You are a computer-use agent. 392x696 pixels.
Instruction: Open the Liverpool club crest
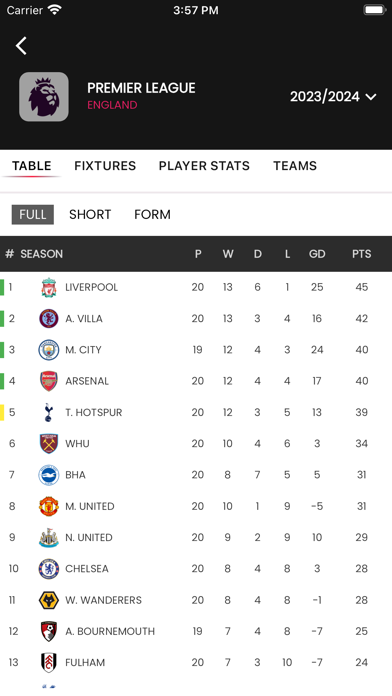tap(48, 288)
